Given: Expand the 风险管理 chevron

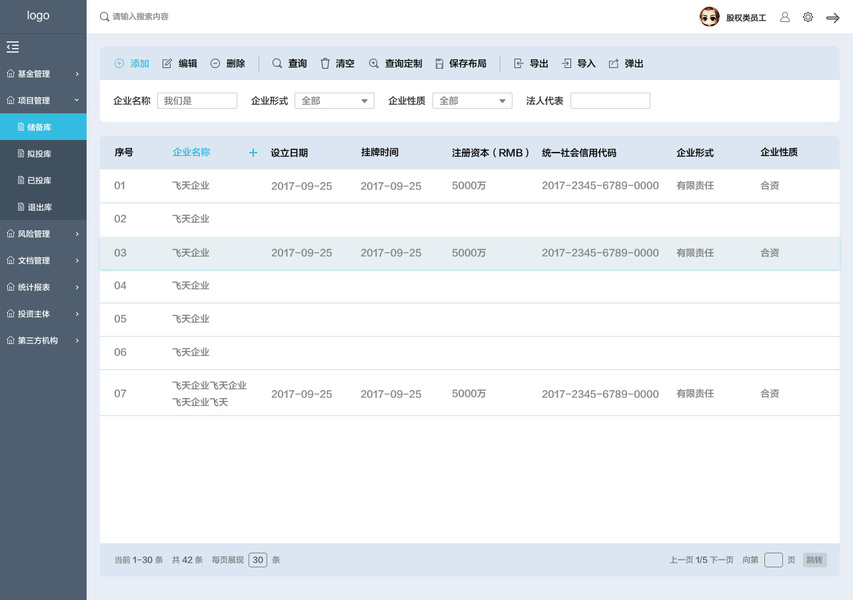Looking at the screenshot, I should click(x=77, y=234).
